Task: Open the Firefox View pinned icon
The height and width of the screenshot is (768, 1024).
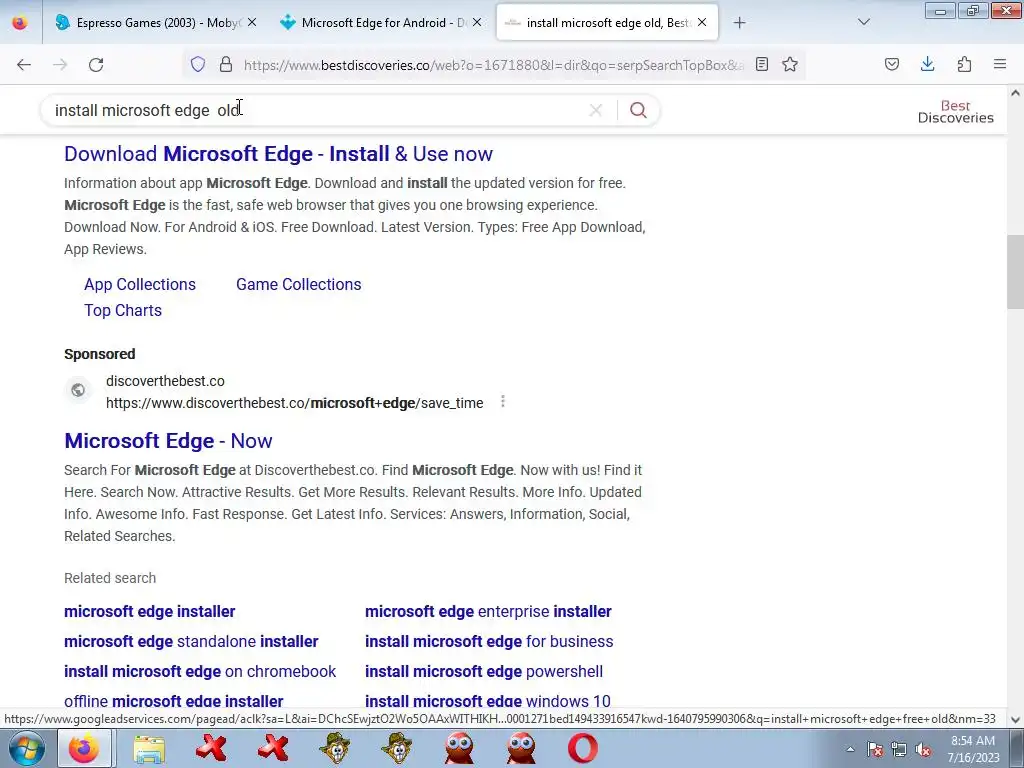Action: pos(20,23)
